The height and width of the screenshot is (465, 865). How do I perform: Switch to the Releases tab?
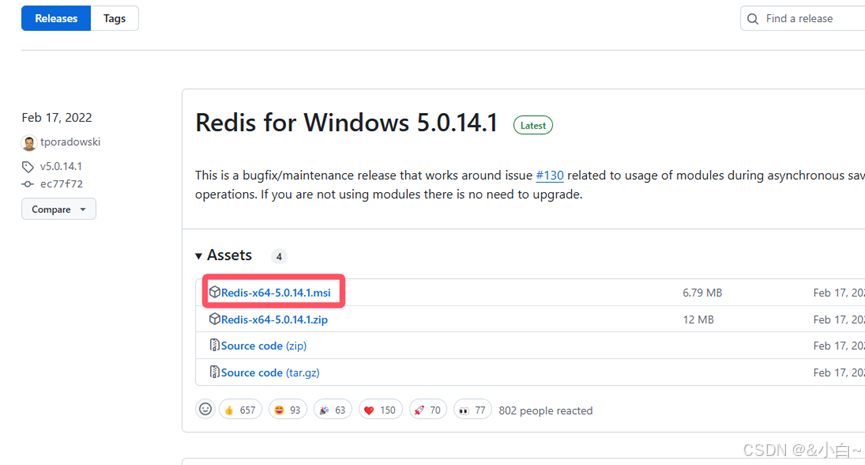[x=56, y=18]
